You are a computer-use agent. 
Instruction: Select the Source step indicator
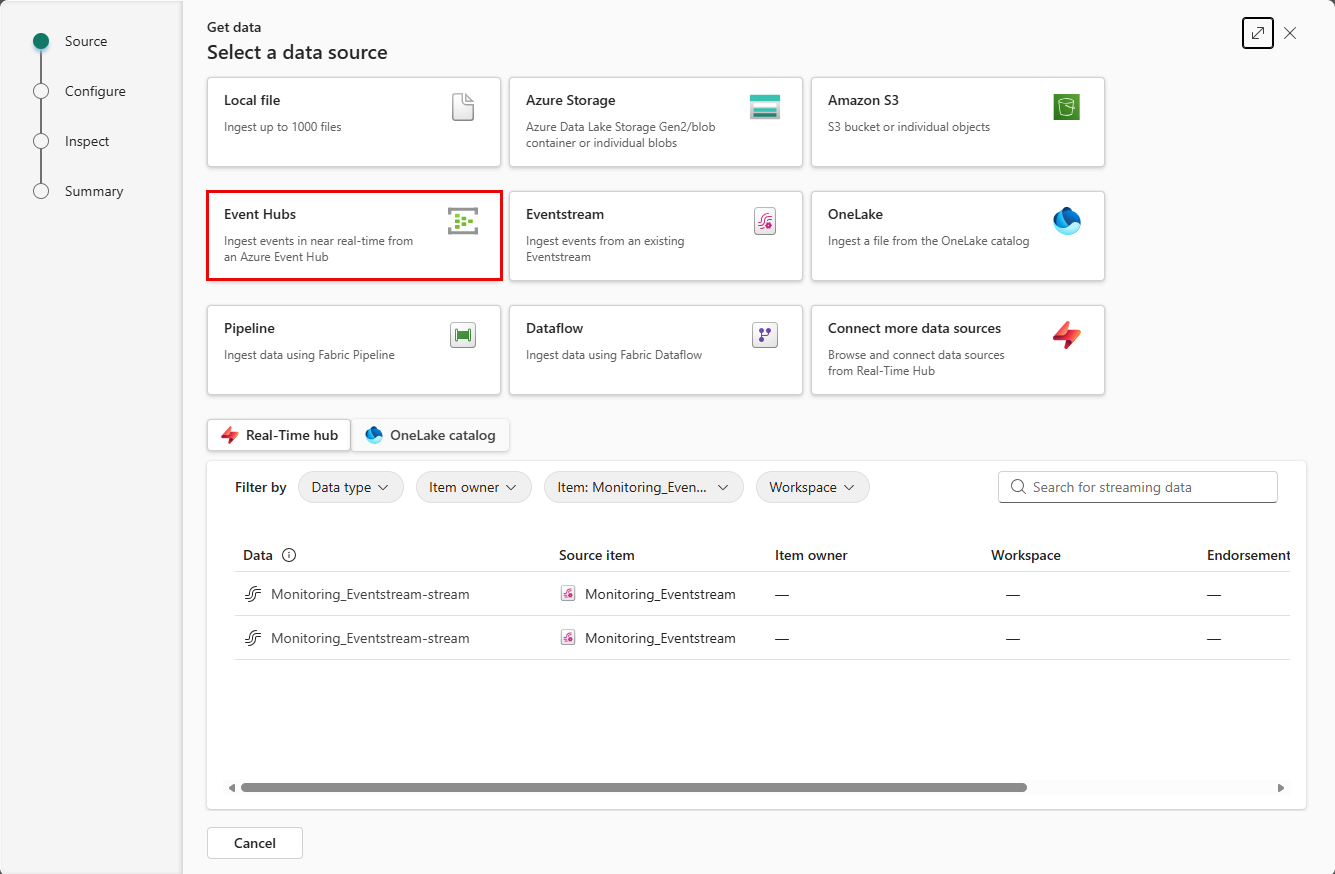click(41, 41)
